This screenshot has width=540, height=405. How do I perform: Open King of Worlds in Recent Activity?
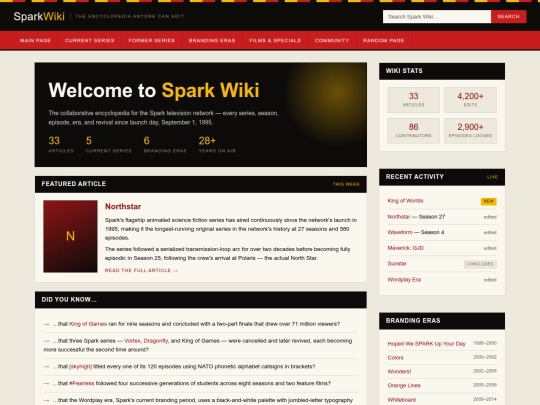(x=405, y=201)
